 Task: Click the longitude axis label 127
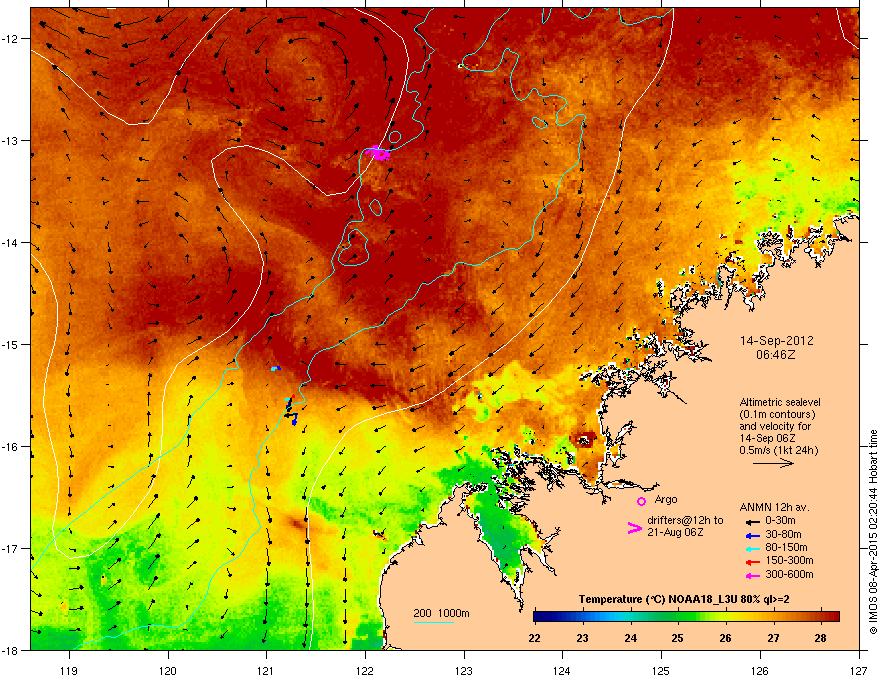coord(859,670)
